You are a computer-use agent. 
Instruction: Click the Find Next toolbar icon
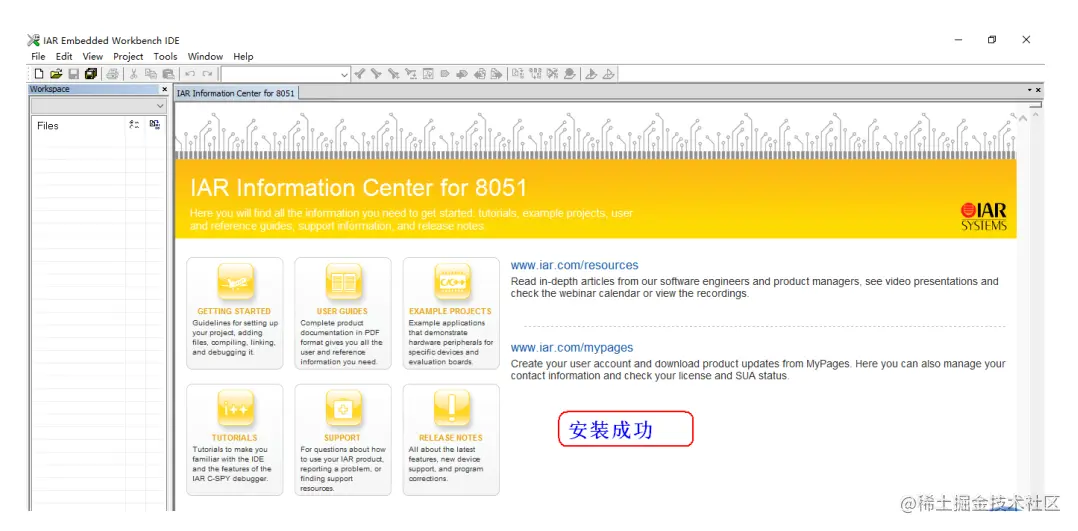point(376,74)
